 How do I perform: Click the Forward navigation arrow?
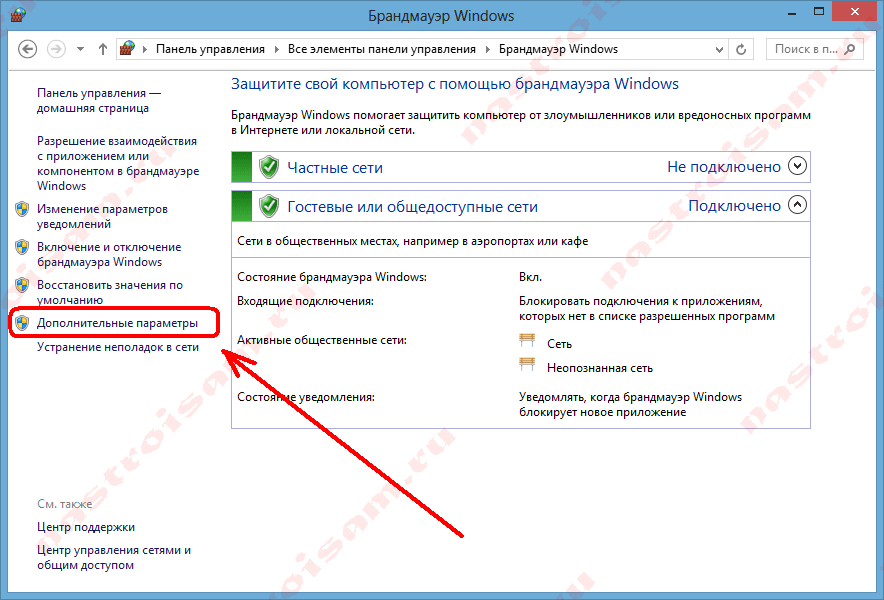[x=56, y=49]
